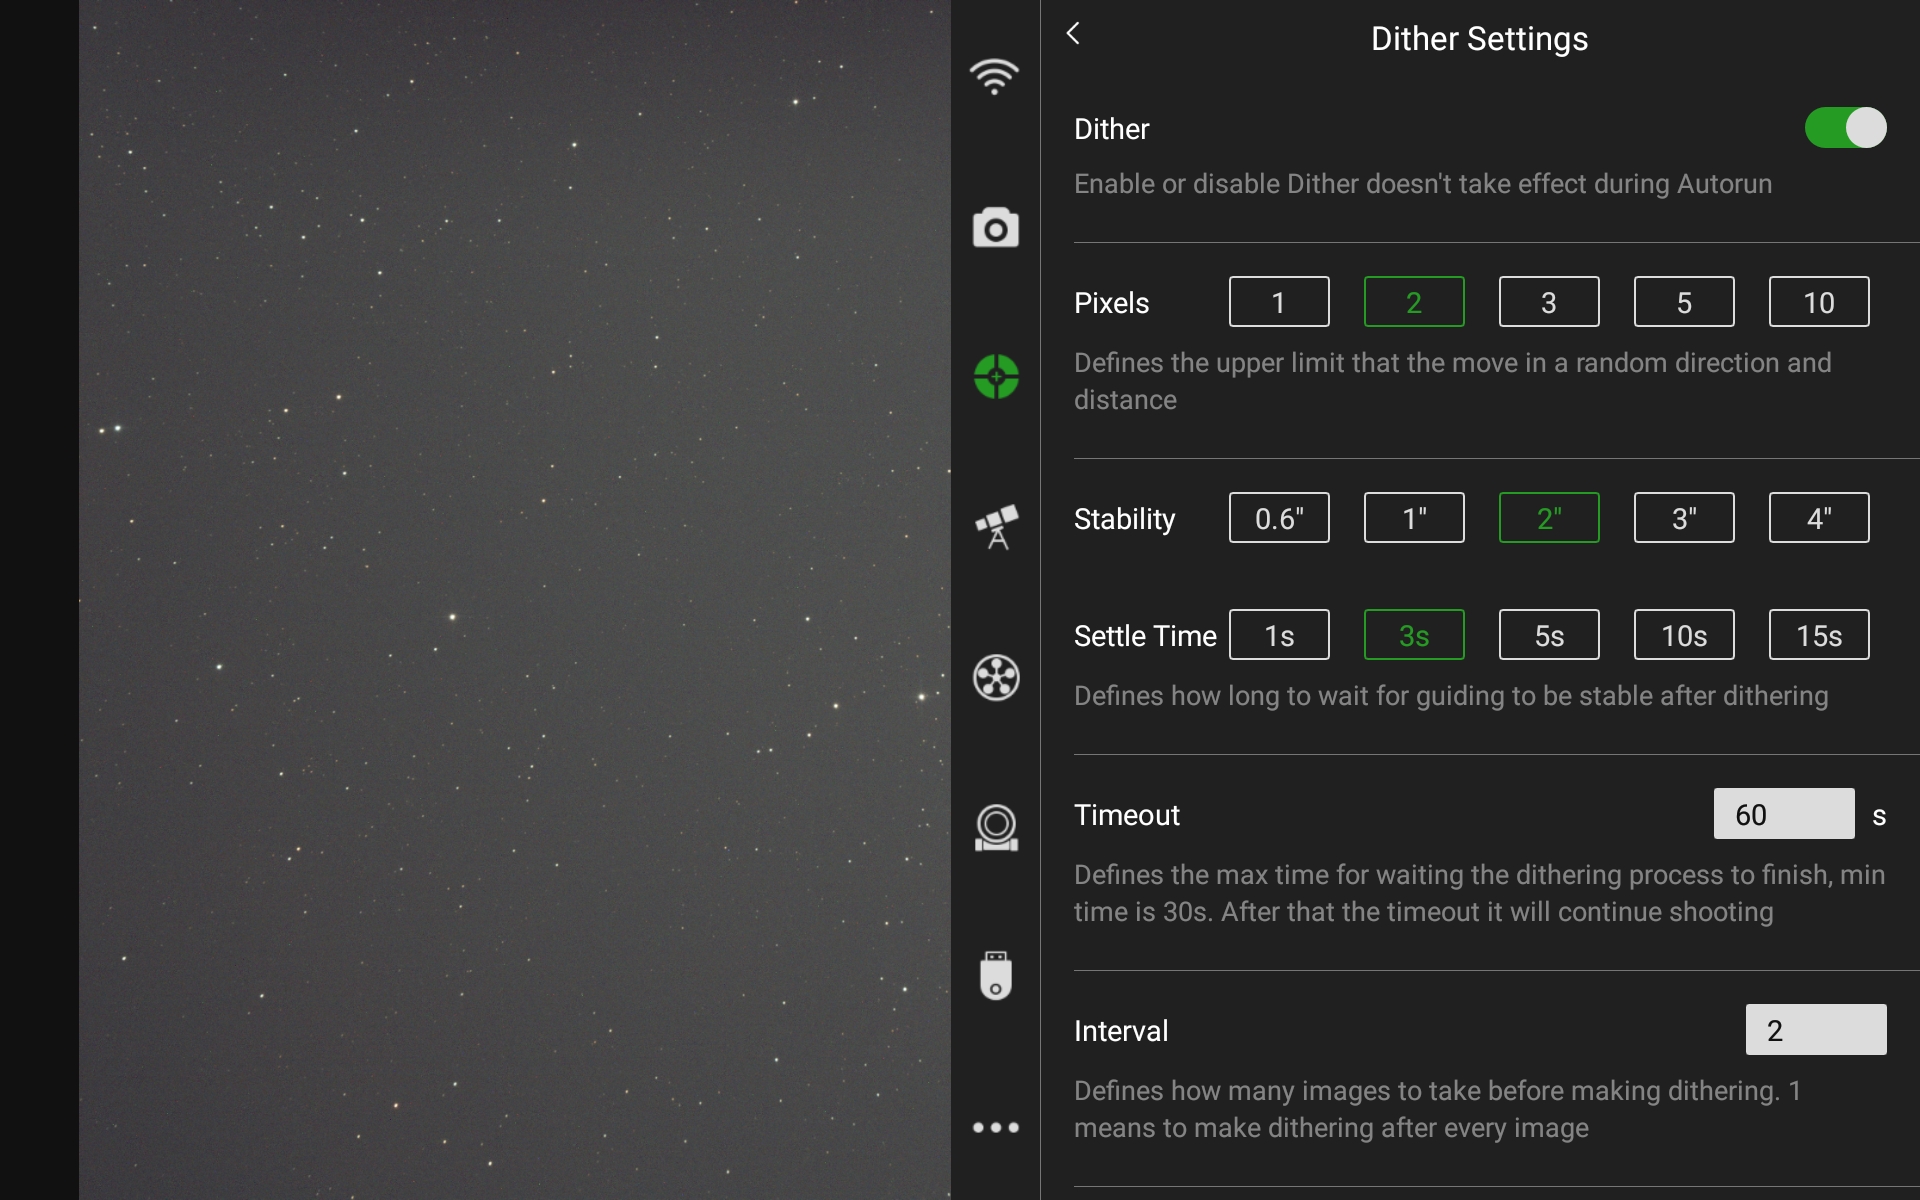The height and width of the screenshot is (1200, 1920).
Task: Open the three-dots more menu
Action: pos(996,1127)
